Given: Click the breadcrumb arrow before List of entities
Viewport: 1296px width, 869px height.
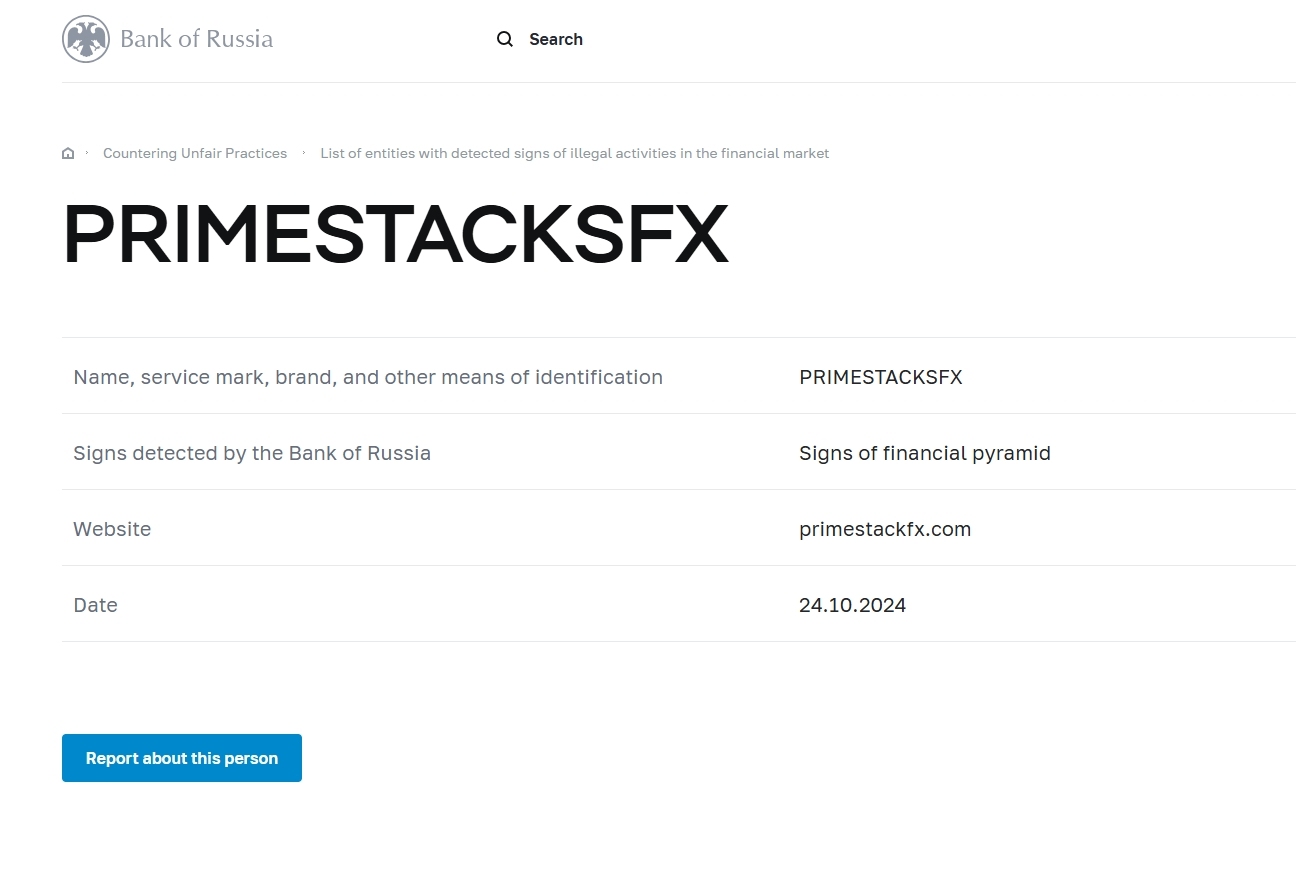Looking at the screenshot, I should click(304, 153).
